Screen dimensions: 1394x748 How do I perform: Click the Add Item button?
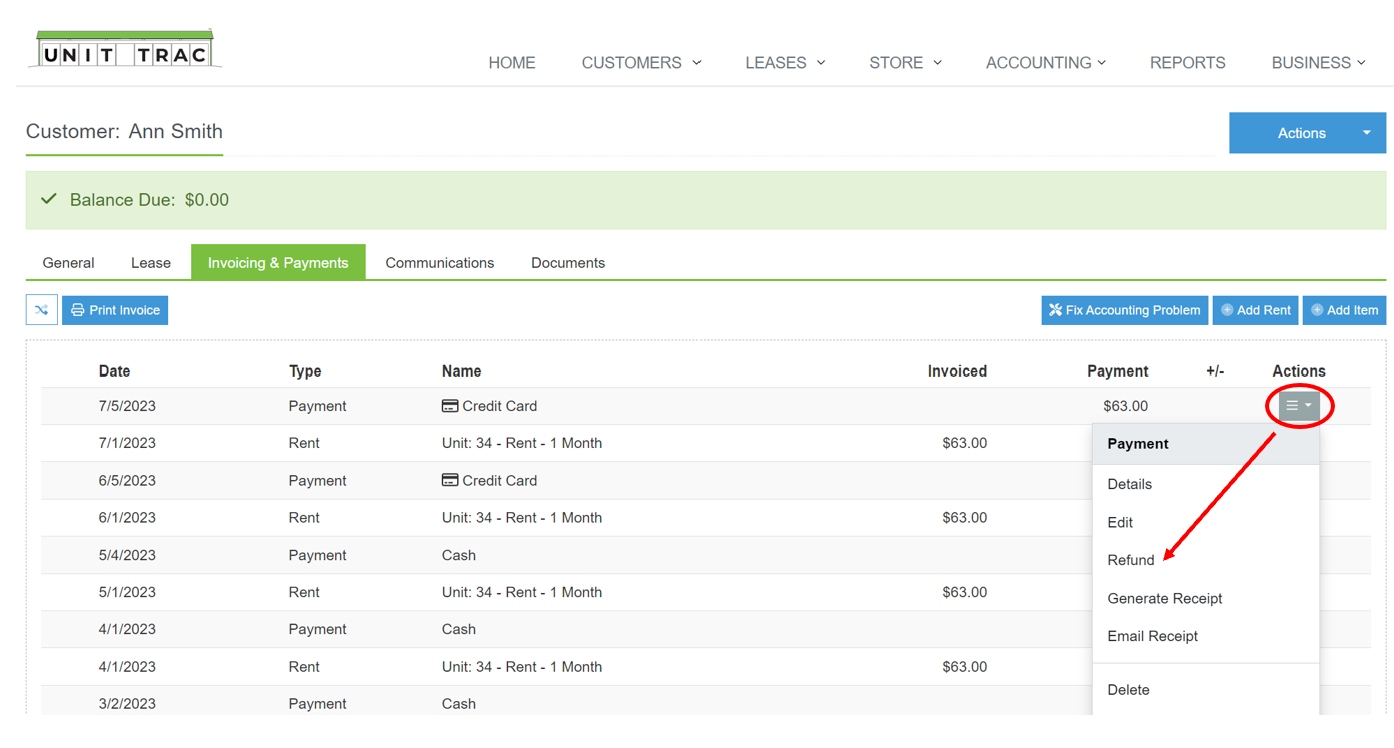pyautogui.click(x=1344, y=310)
